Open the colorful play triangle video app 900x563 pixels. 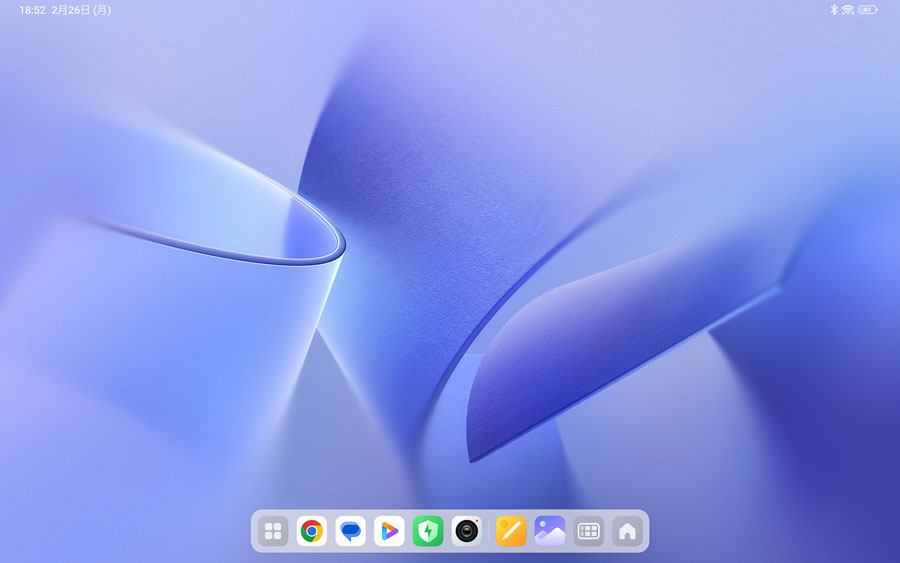click(389, 531)
